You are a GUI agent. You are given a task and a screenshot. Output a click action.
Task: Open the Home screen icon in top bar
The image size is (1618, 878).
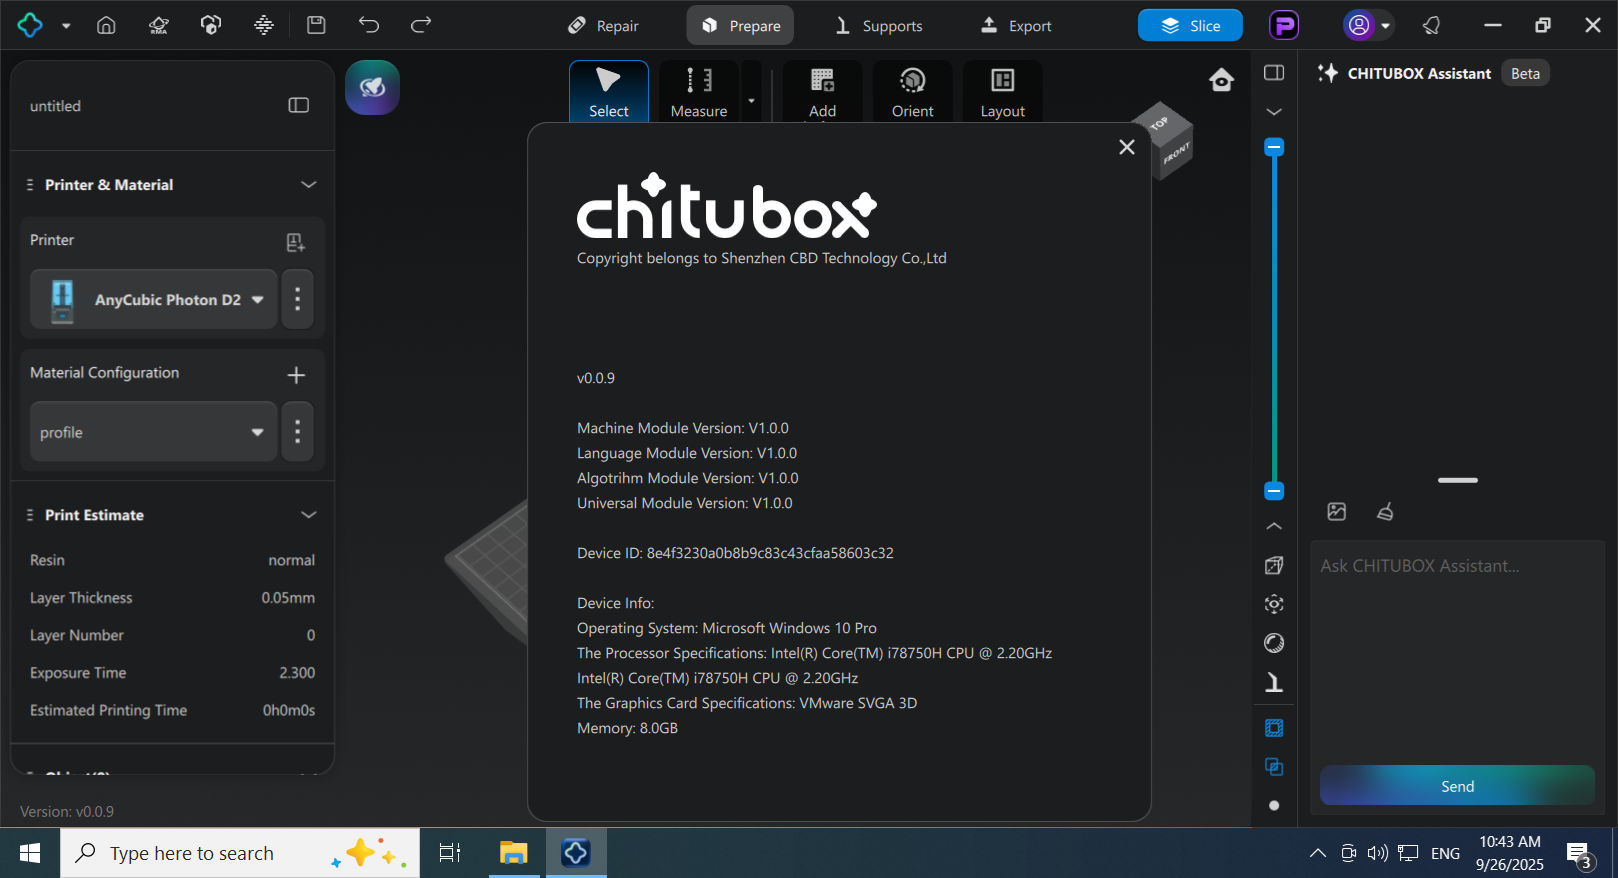(x=106, y=25)
